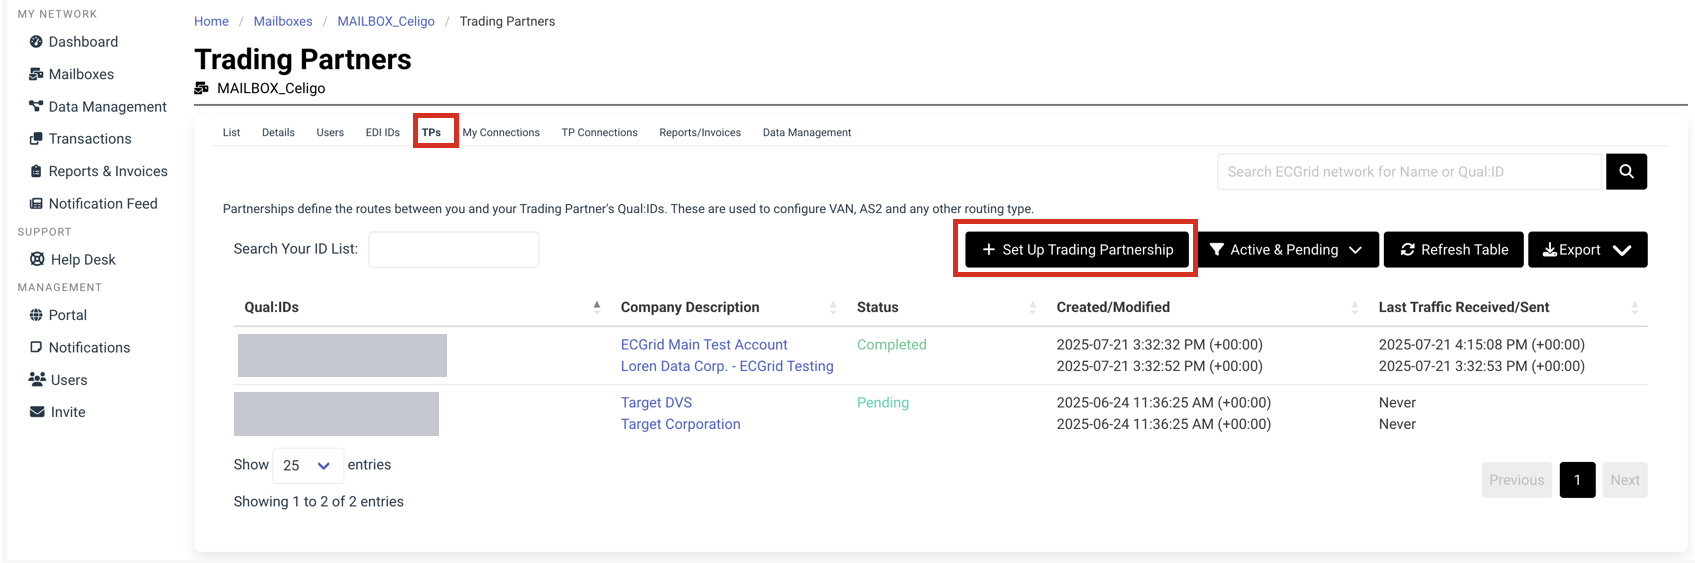Switch to the List tab

(x=231, y=132)
